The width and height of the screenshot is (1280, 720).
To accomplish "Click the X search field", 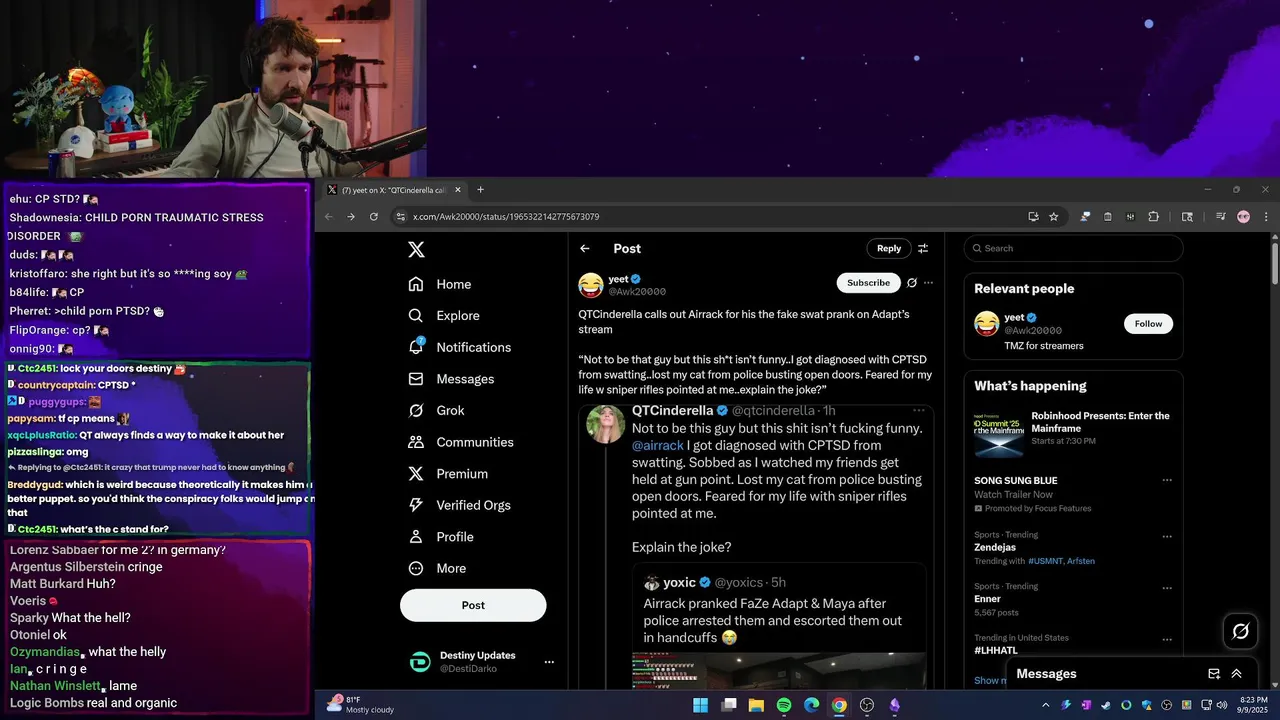I will 1073,248.
